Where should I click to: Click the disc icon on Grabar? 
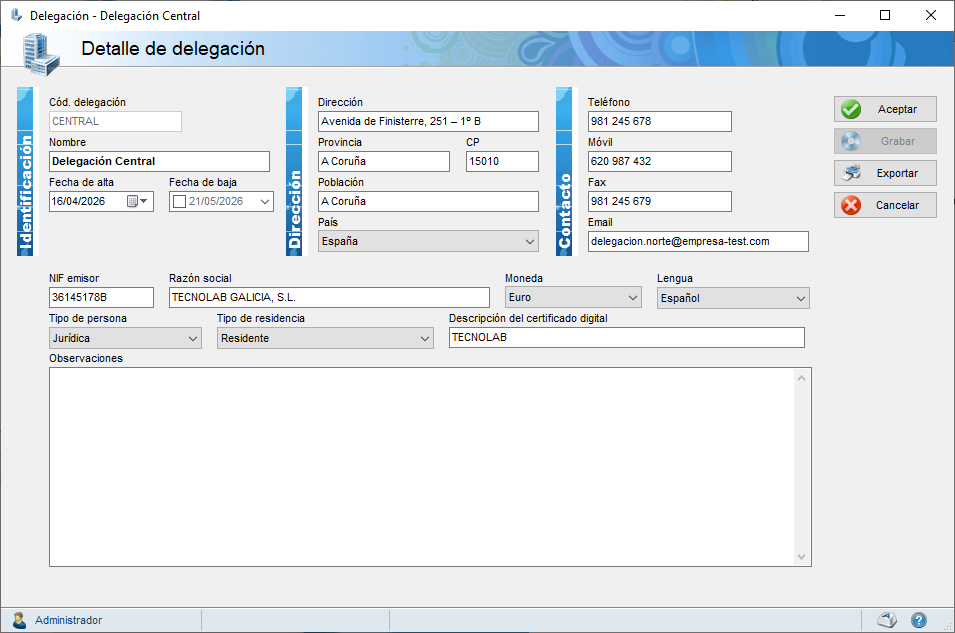tap(851, 141)
